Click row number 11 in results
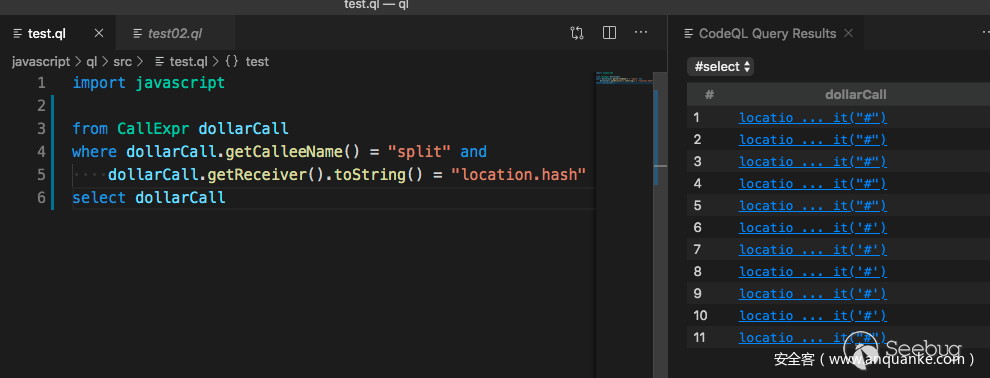 pos(699,338)
